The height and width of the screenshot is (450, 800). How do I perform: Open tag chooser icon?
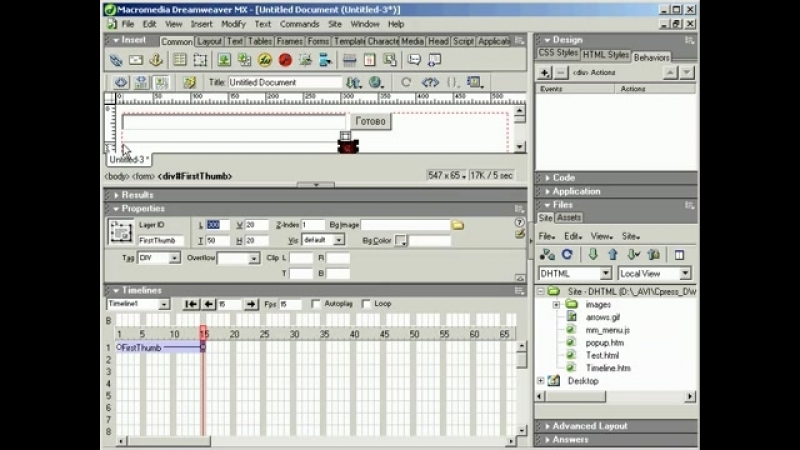click(434, 60)
